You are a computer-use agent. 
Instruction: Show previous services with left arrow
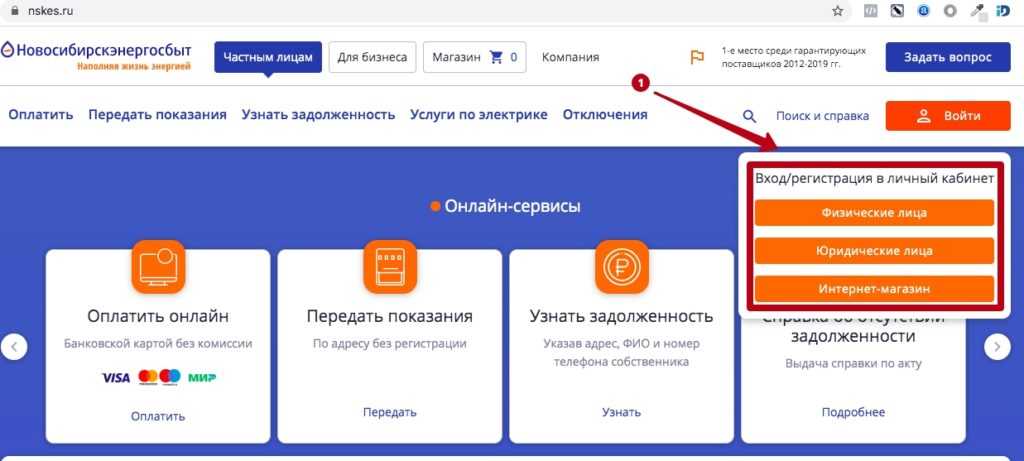pyautogui.click(x=14, y=346)
